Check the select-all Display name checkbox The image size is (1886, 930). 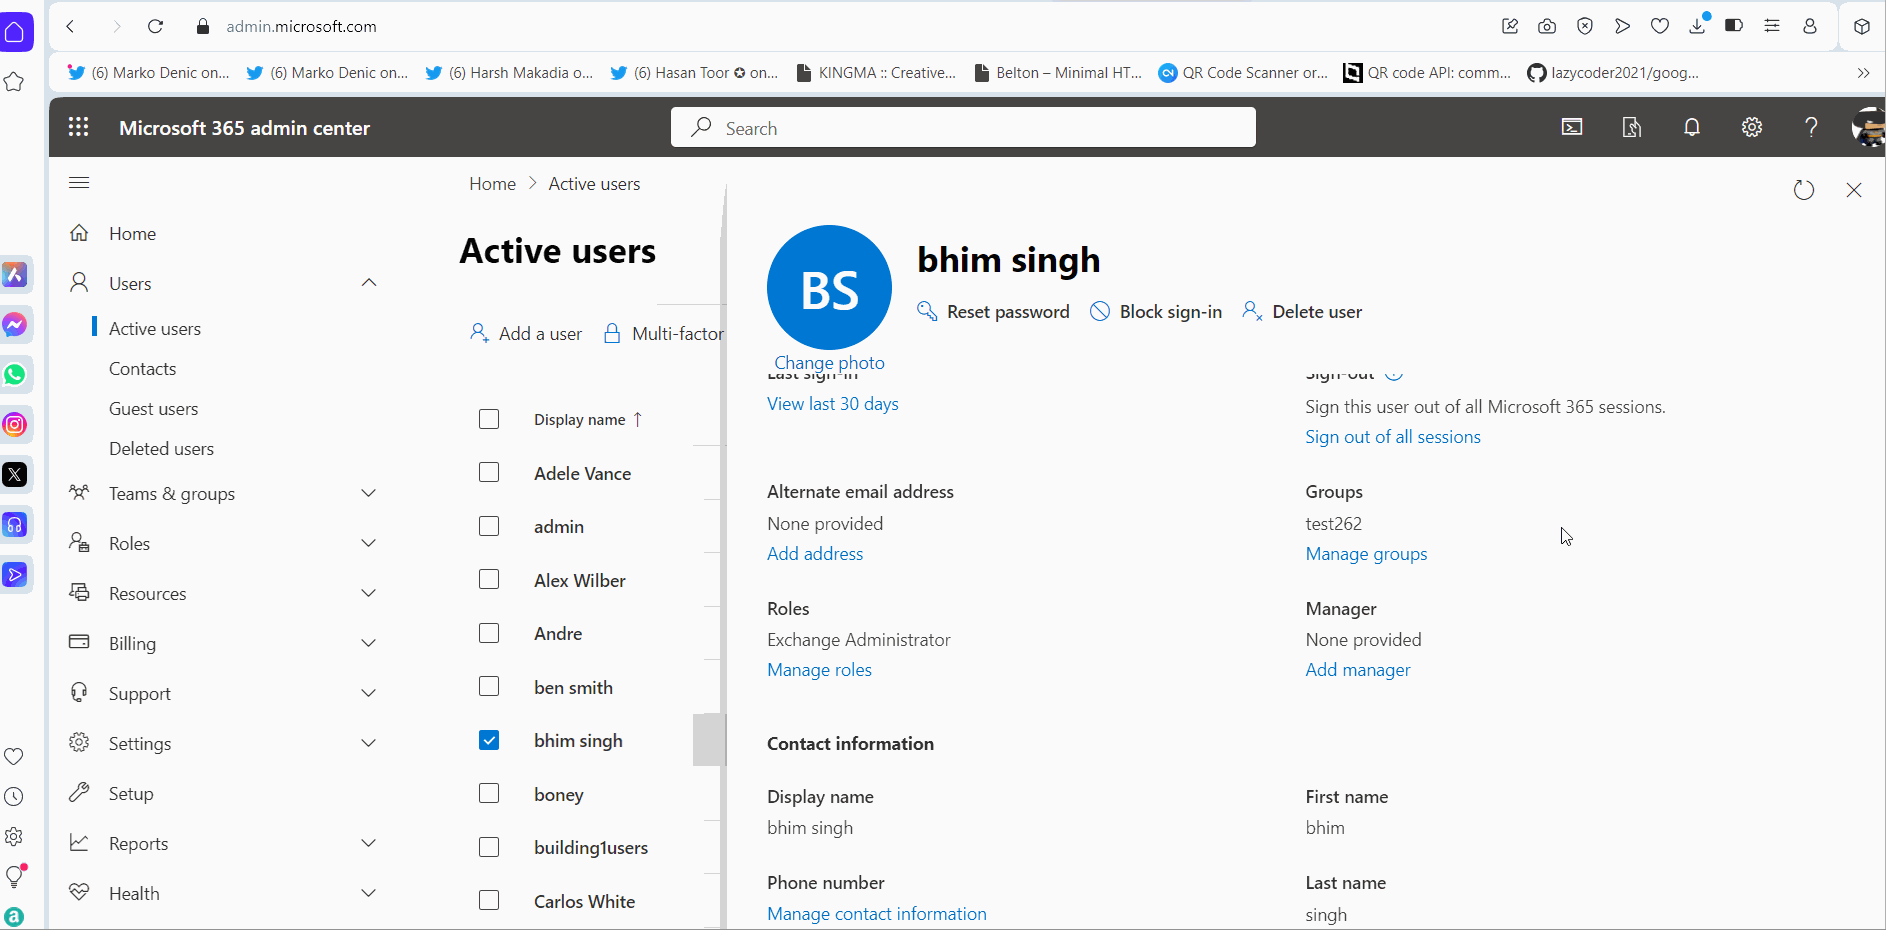[x=489, y=419]
